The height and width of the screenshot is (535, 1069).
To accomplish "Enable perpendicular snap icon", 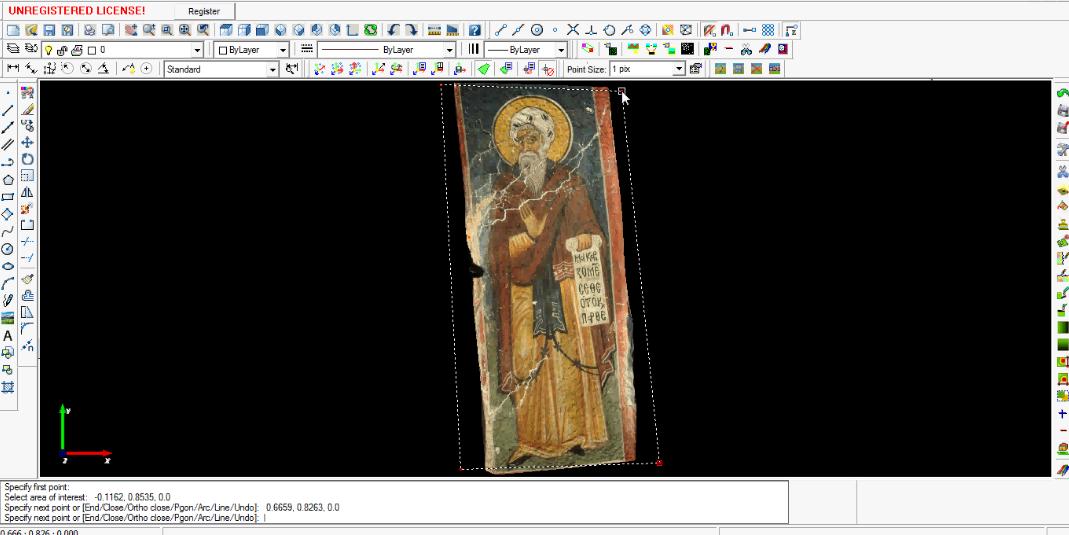I will coord(591,30).
